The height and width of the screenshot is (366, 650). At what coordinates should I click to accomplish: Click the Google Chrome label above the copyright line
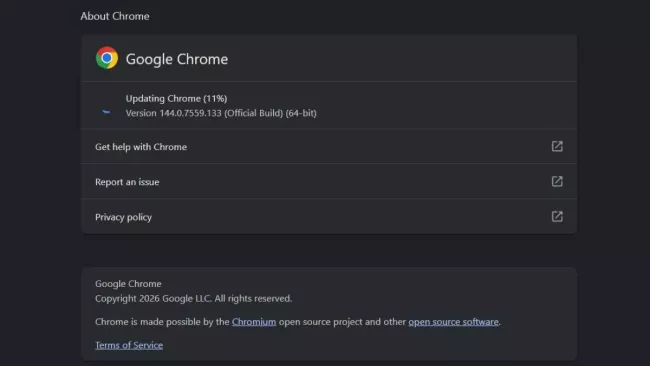(128, 284)
